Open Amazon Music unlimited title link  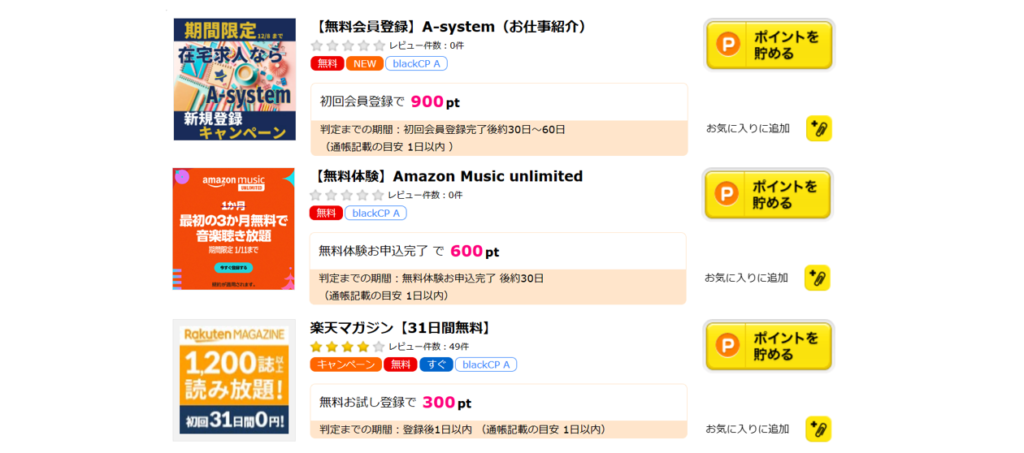pyautogui.click(x=446, y=176)
